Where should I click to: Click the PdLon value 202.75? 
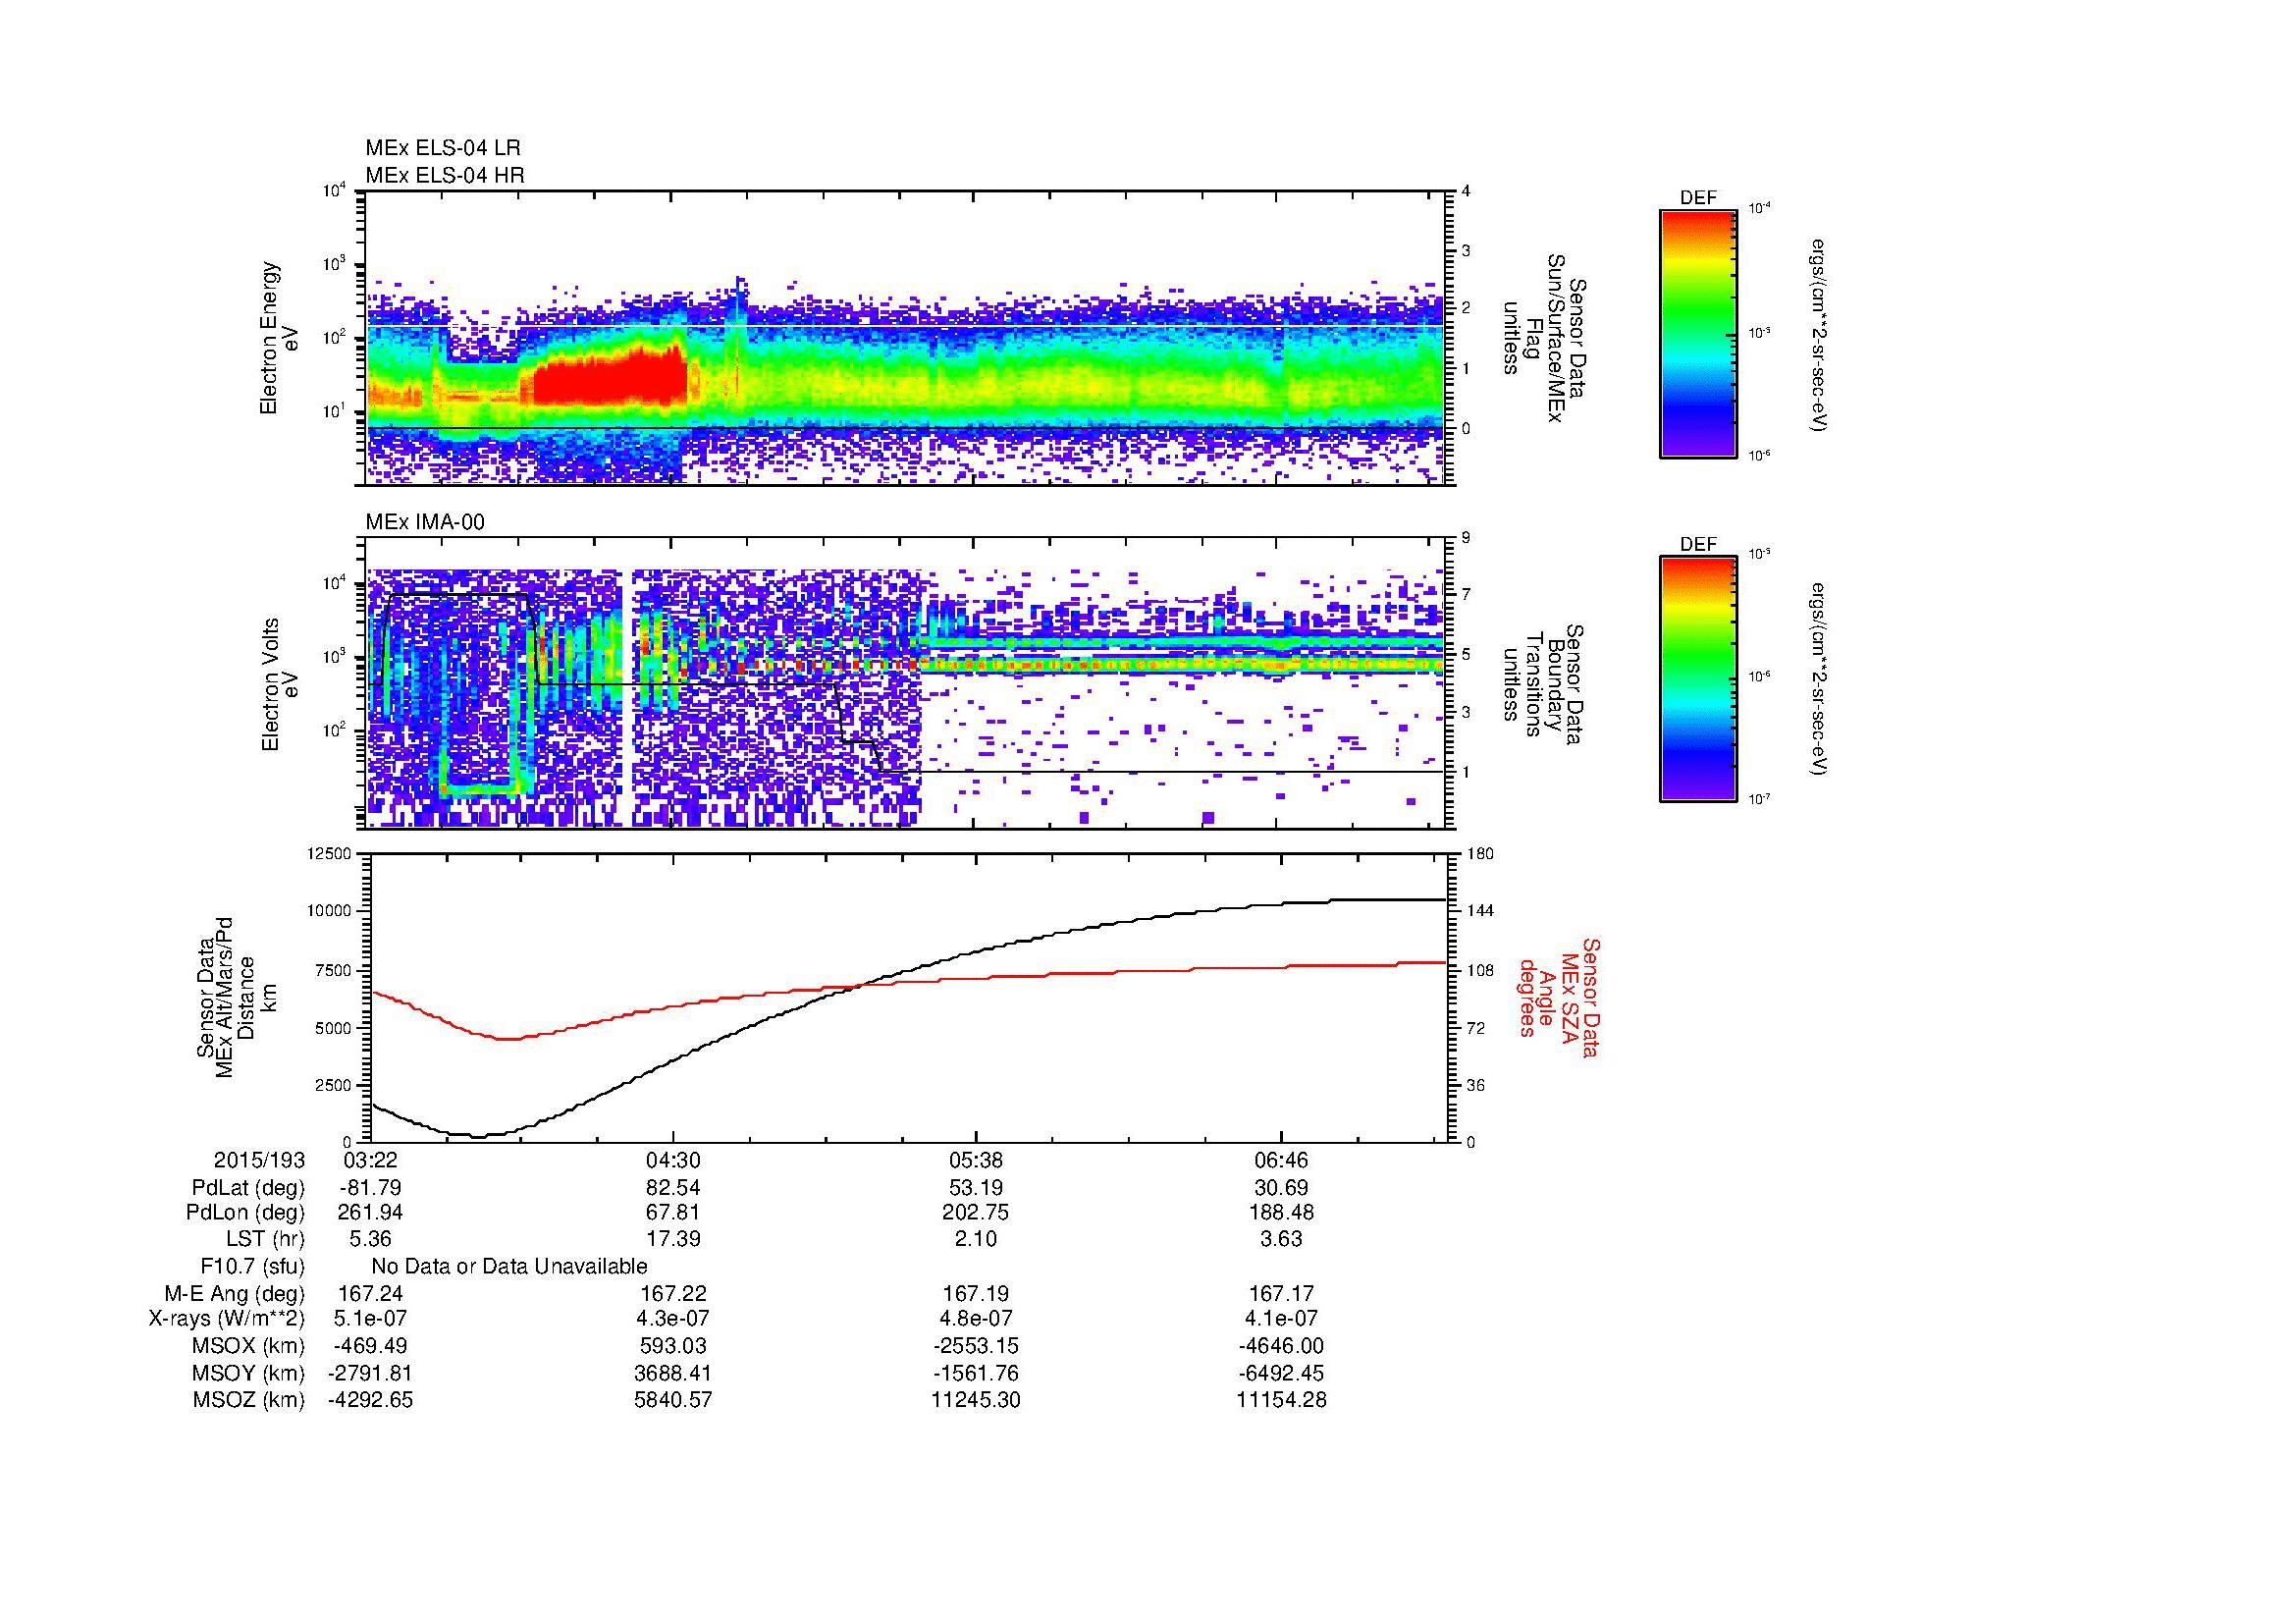tap(976, 1213)
